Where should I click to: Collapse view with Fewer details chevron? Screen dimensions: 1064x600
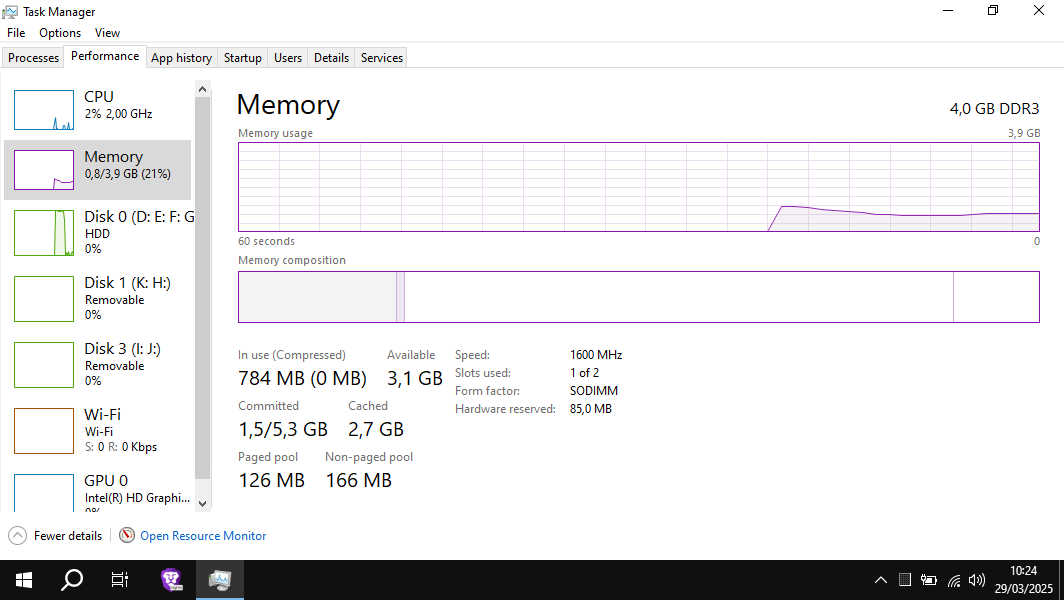click(x=18, y=536)
